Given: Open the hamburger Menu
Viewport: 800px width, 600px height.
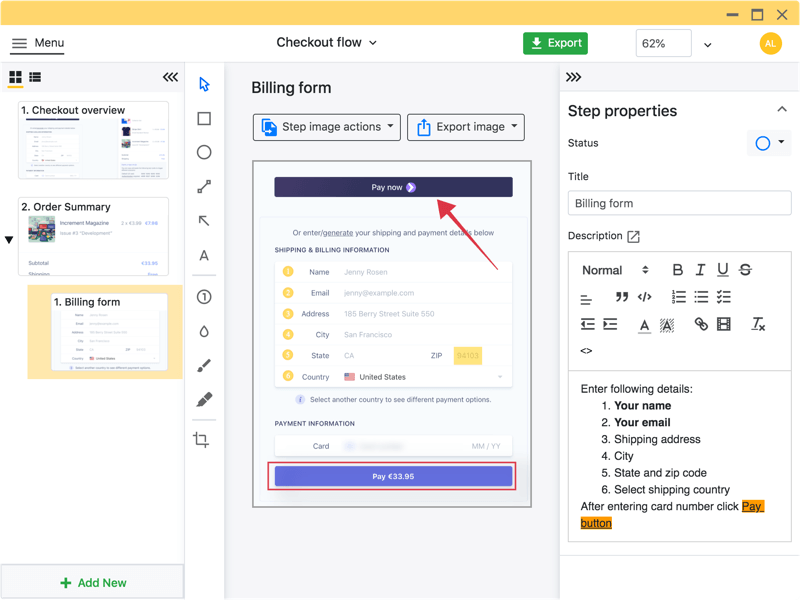Looking at the screenshot, I should click(x=37, y=43).
